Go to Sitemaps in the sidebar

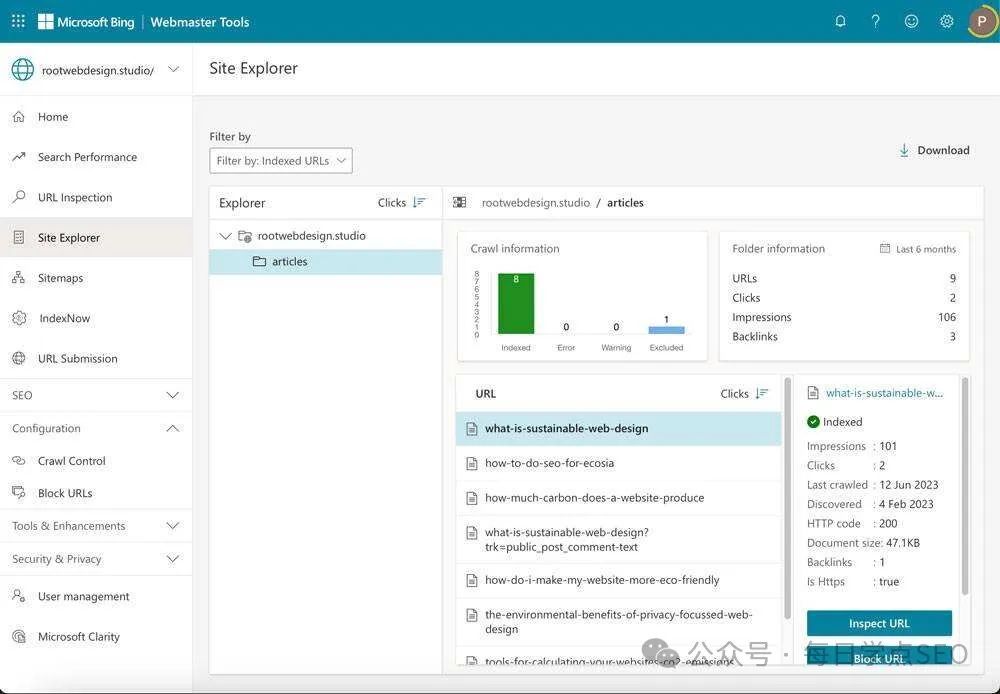tap(60, 278)
